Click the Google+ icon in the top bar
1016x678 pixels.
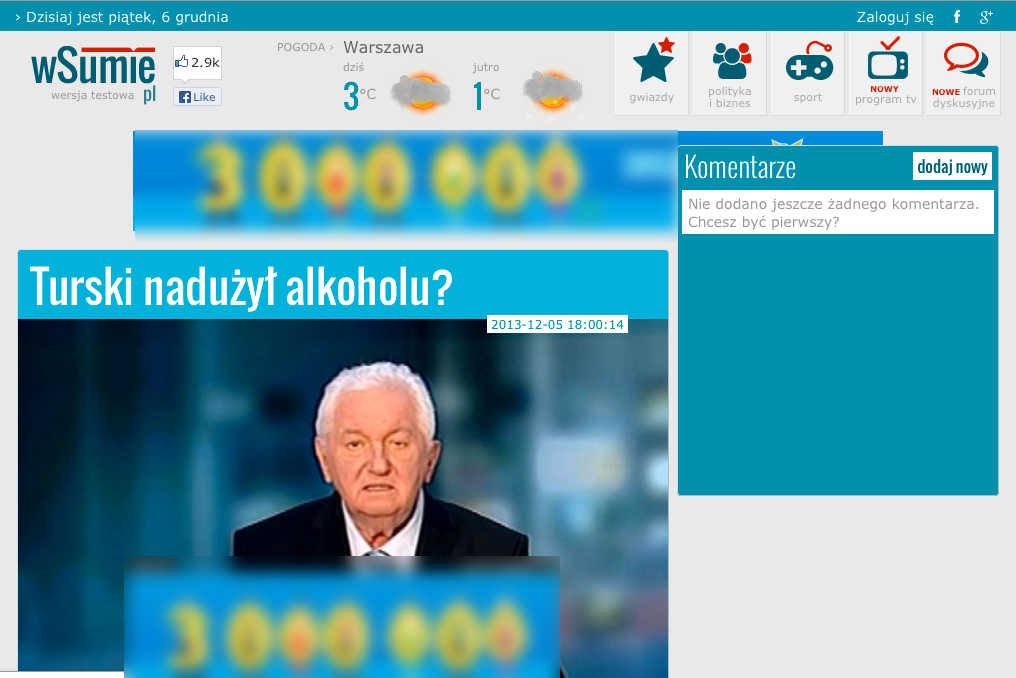coord(986,17)
